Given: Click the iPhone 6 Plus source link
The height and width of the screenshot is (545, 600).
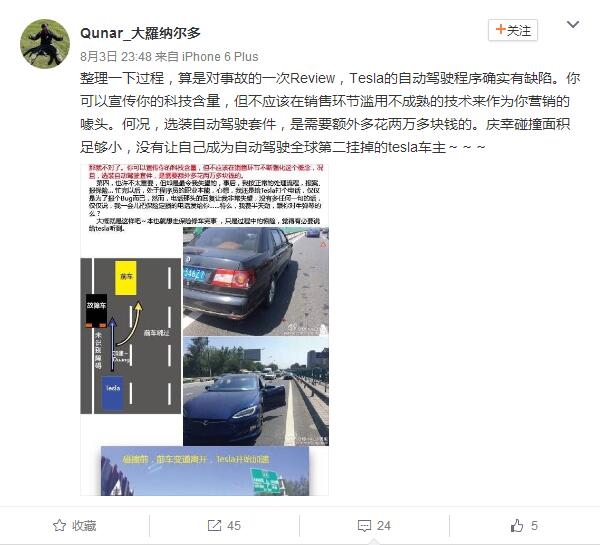Looking at the screenshot, I should click(220, 57).
